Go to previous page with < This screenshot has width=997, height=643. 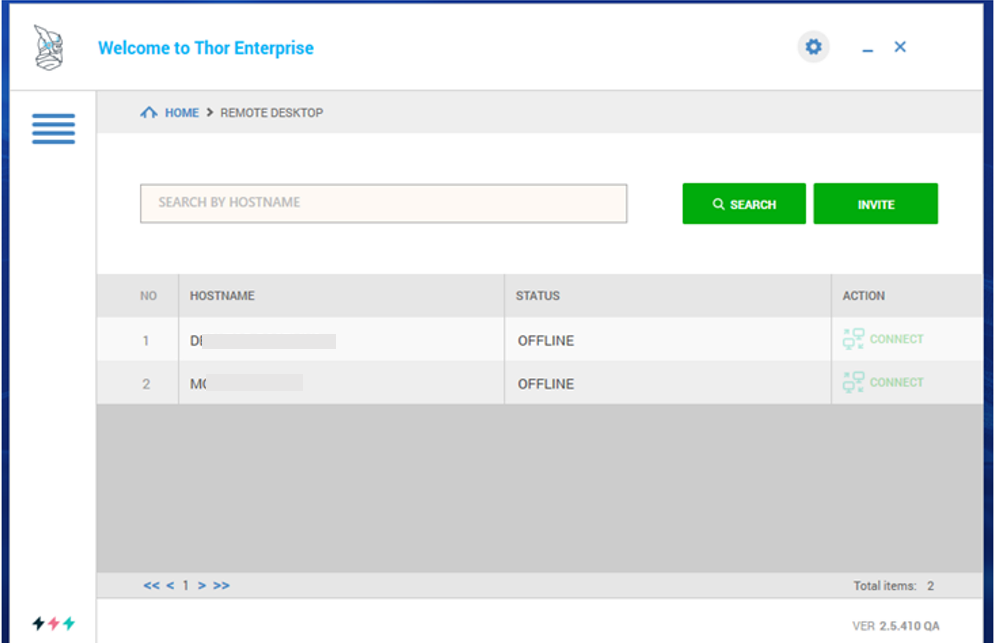[x=170, y=585]
